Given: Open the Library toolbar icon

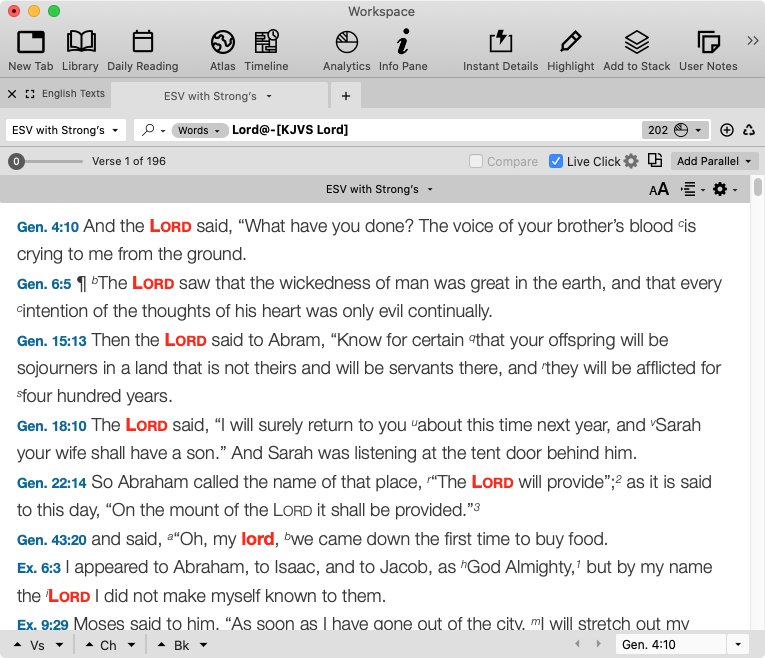Looking at the screenshot, I should click(80, 42).
